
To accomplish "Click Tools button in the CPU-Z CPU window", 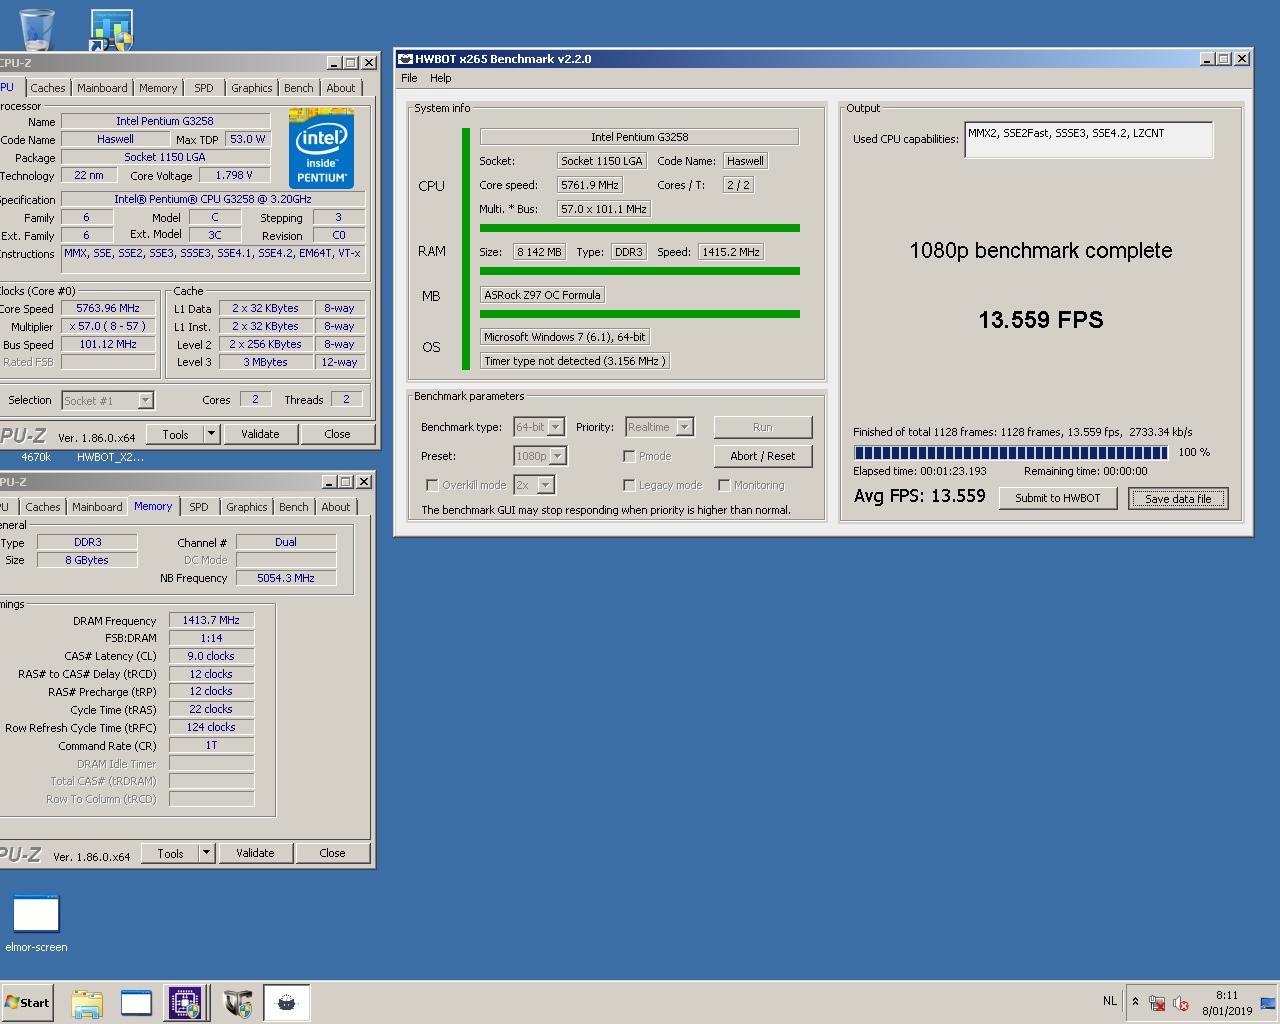I will [x=176, y=434].
